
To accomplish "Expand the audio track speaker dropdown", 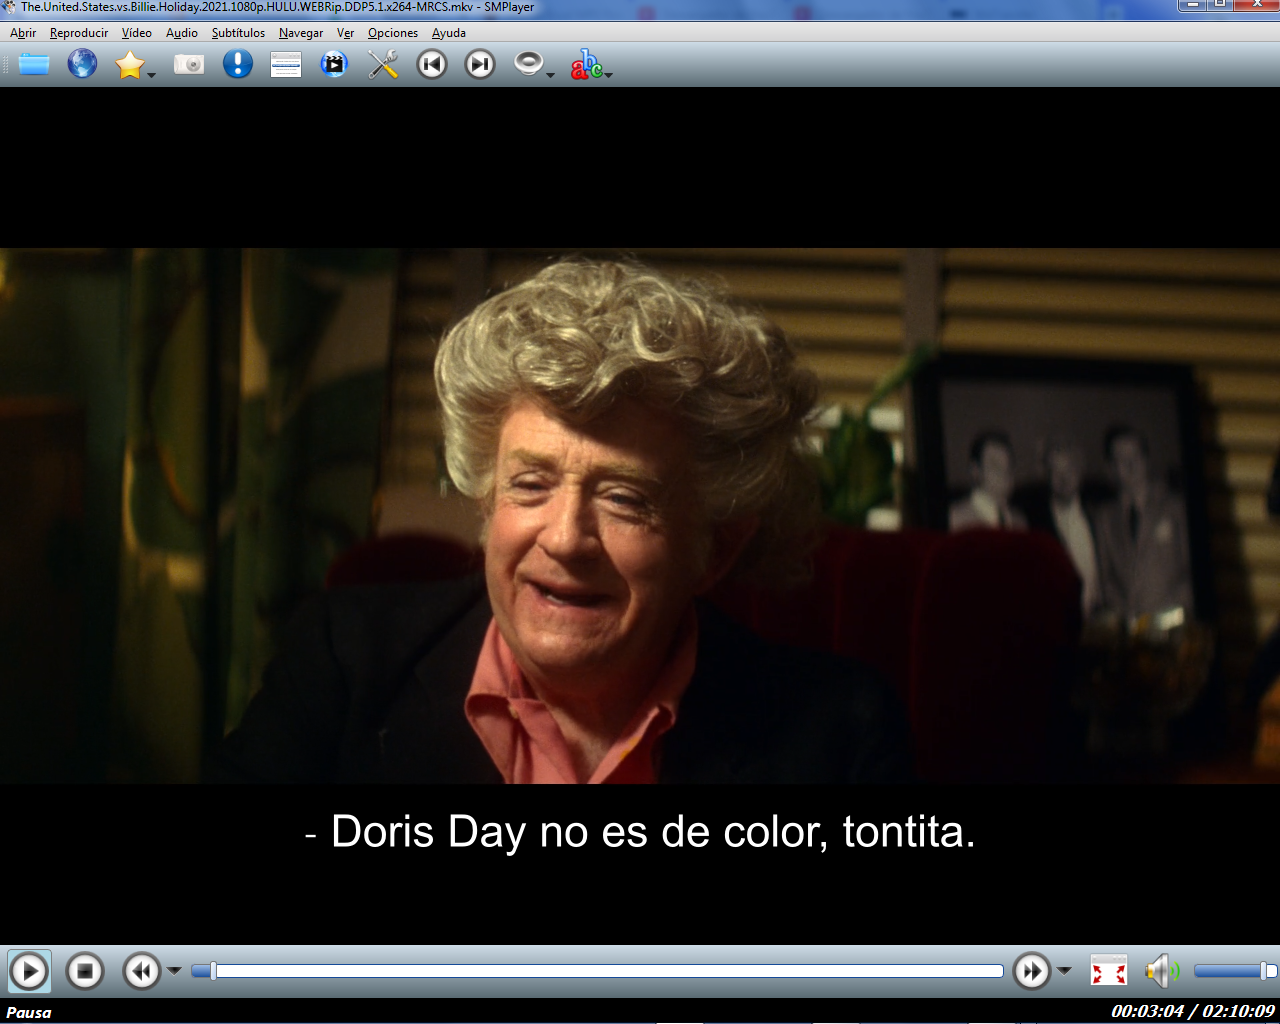I will [x=550, y=75].
